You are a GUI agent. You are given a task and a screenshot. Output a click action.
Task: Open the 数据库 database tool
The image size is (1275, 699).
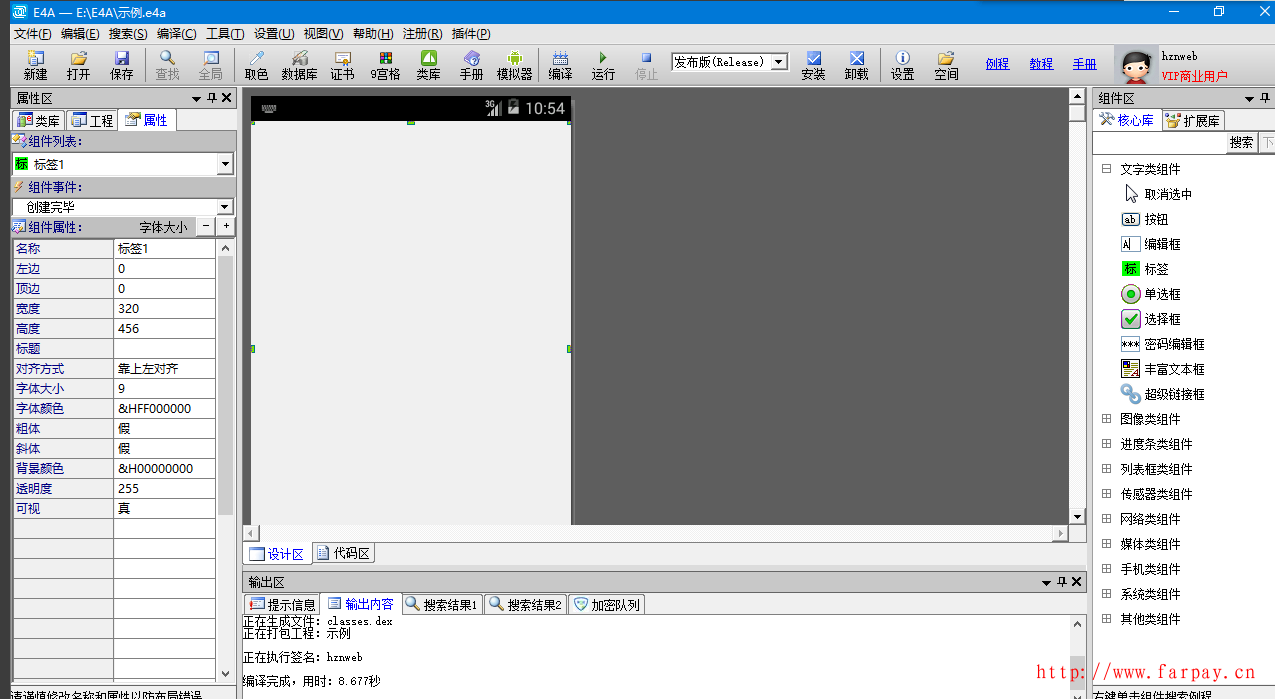click(299, 65)
